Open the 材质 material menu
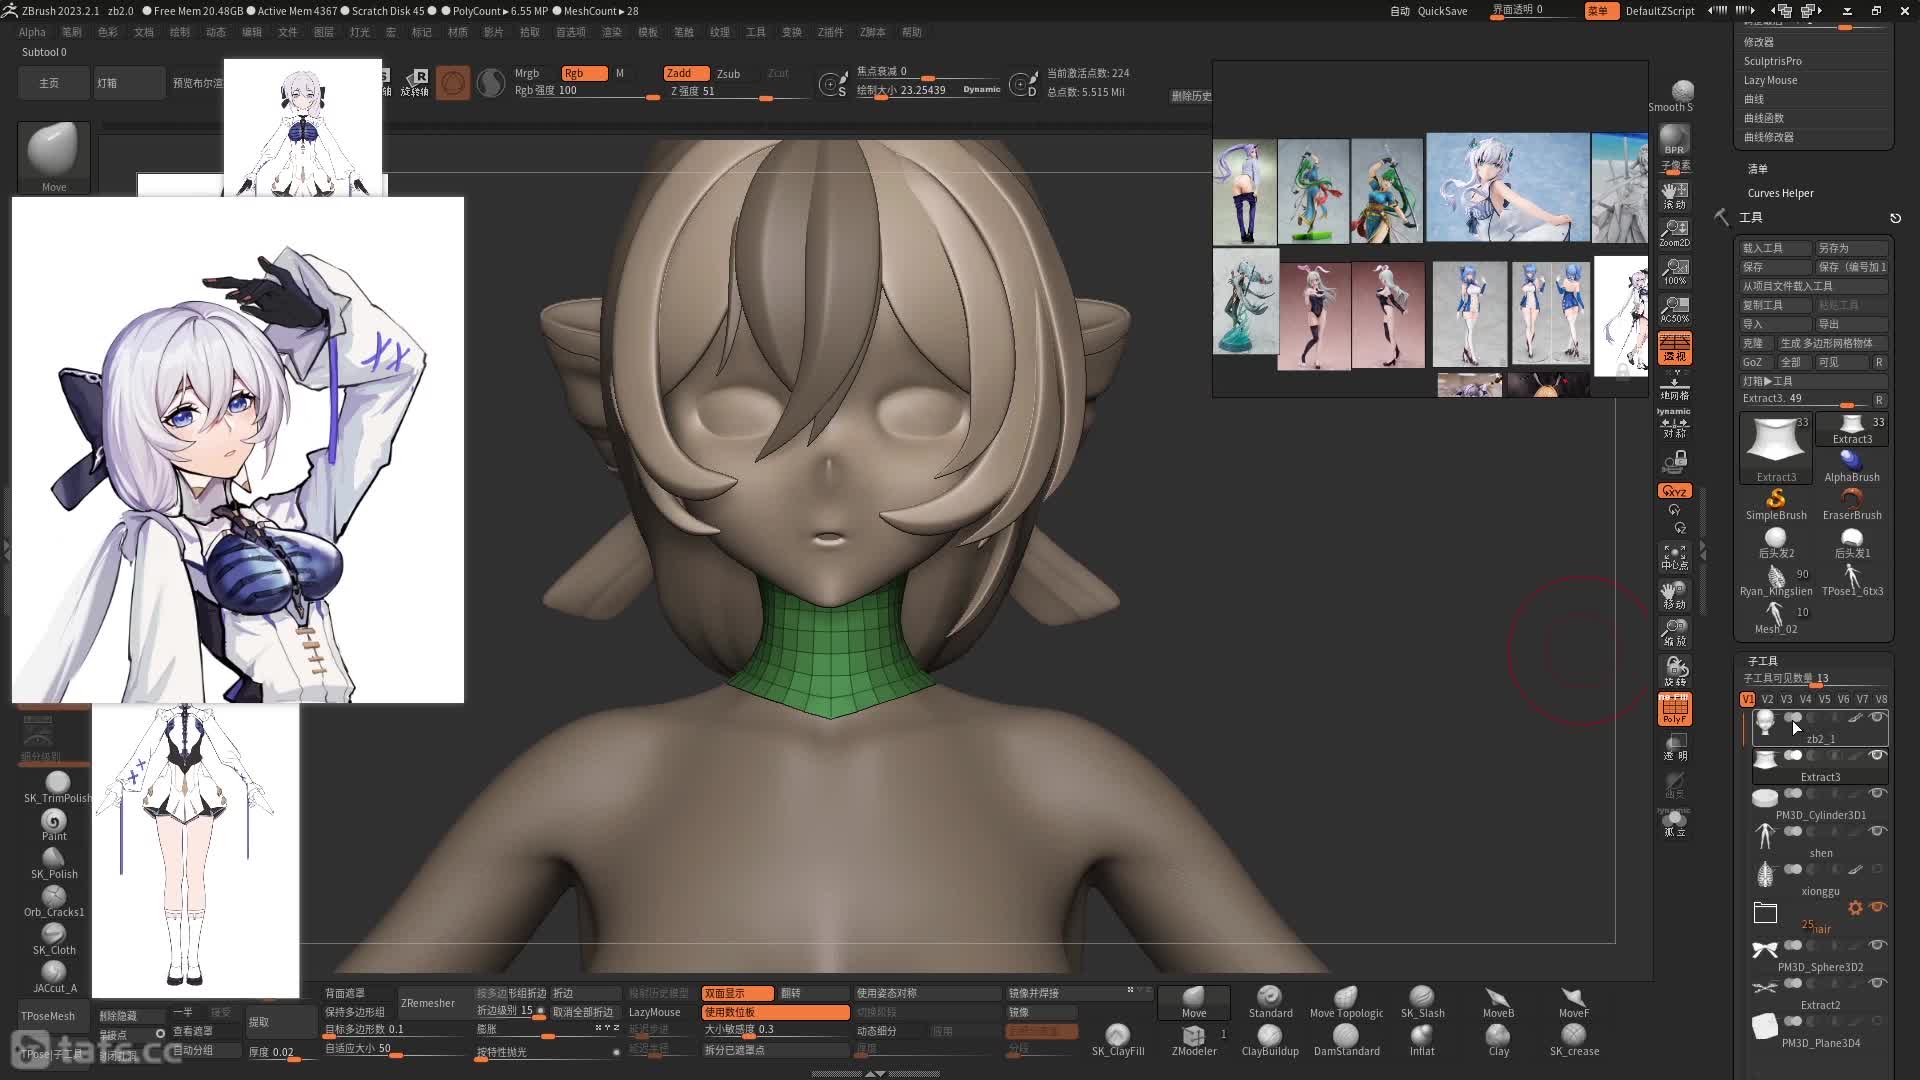This screenshot has height=1080, width=1920. click(458, 32)
